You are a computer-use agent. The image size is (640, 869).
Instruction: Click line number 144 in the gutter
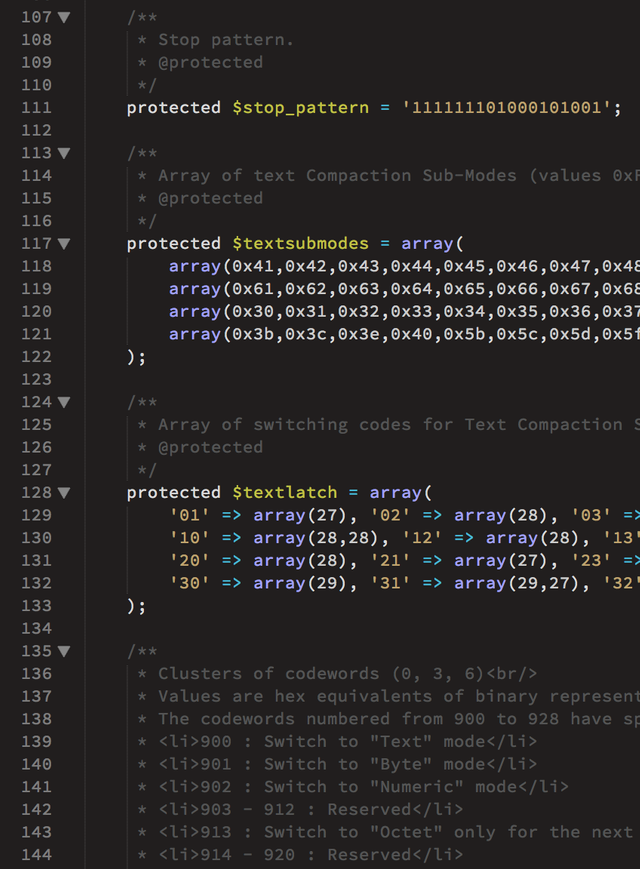point(37,855)
